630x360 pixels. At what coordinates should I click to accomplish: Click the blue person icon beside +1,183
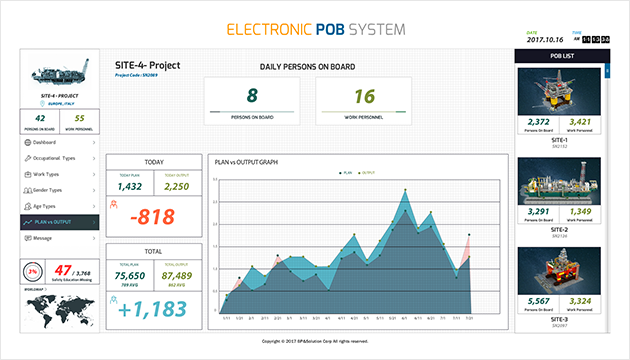pos(114,300)
